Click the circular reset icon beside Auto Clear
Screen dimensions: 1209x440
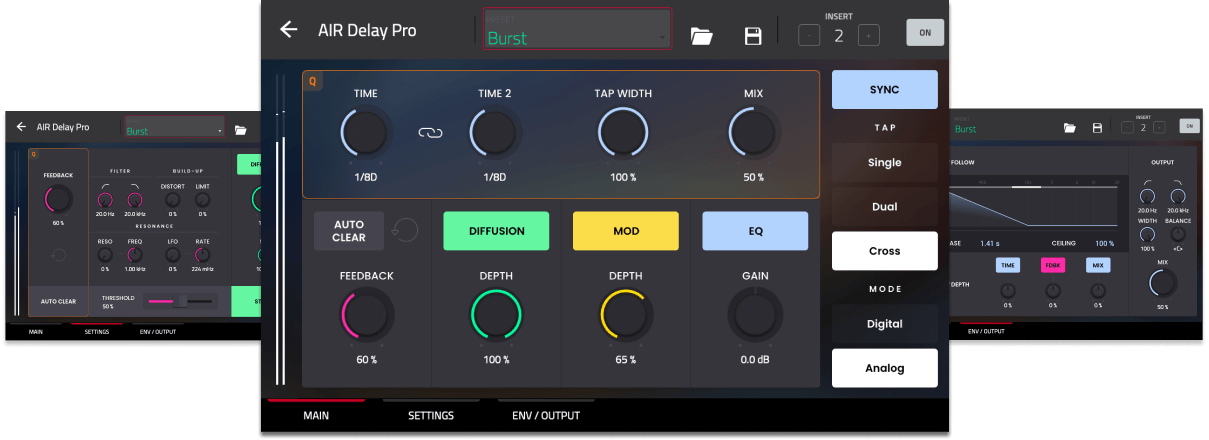click(x=405, y=230)
